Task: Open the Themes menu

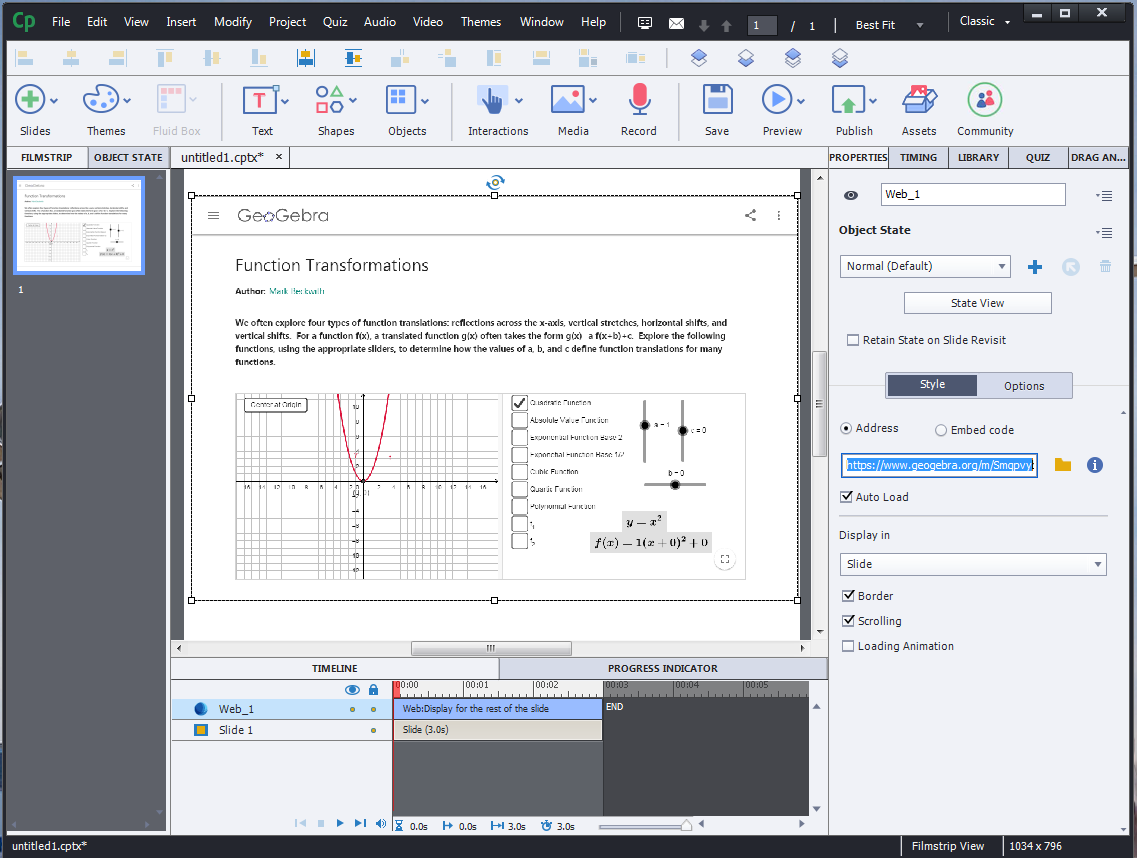Action: 481,22
